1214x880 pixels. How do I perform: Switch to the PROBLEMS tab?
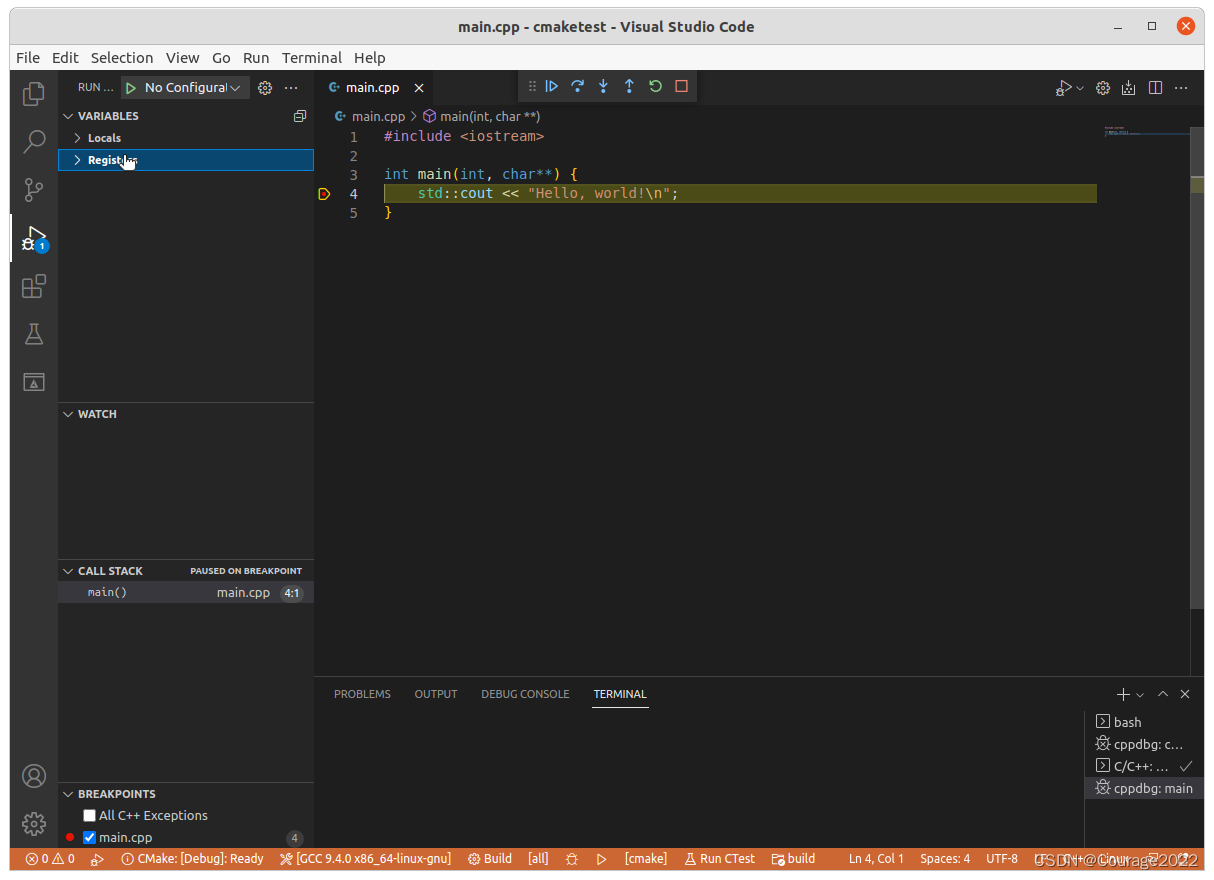362,694
